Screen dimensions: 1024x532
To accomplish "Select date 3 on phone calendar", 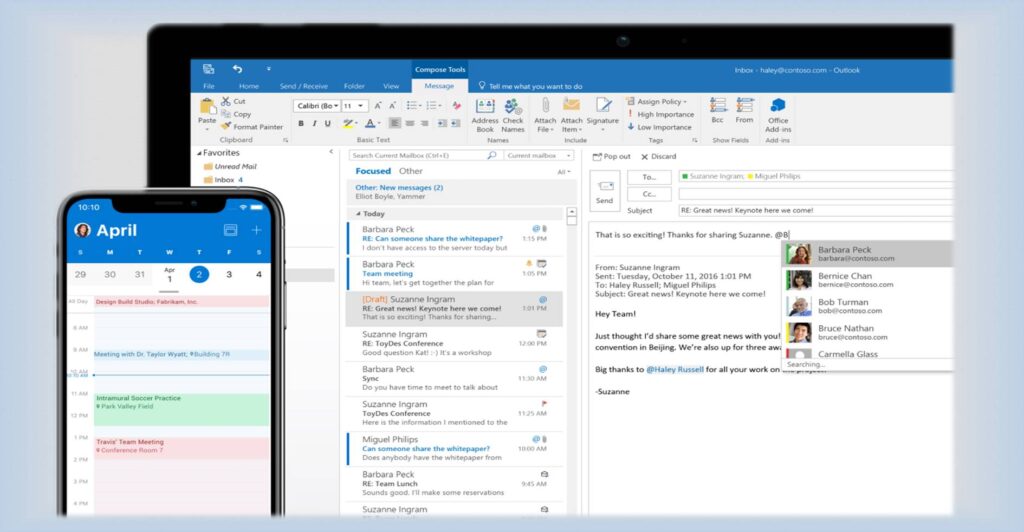I will click(229, 274).
